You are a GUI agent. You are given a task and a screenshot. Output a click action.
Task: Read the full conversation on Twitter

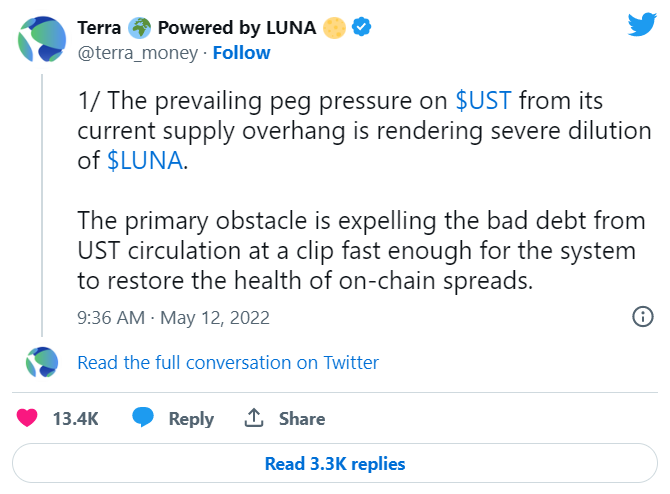tap(228, 362)
